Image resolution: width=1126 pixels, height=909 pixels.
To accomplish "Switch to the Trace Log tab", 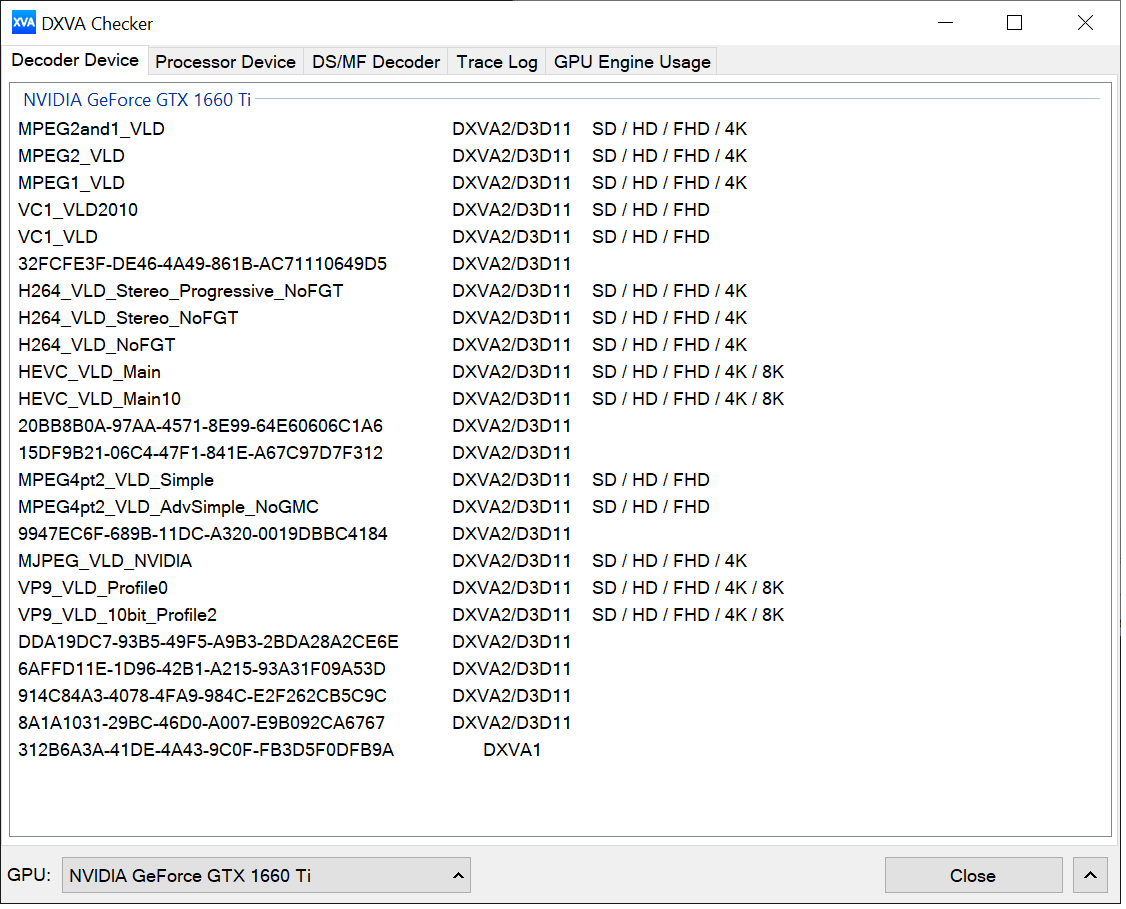I will (497, 62).
